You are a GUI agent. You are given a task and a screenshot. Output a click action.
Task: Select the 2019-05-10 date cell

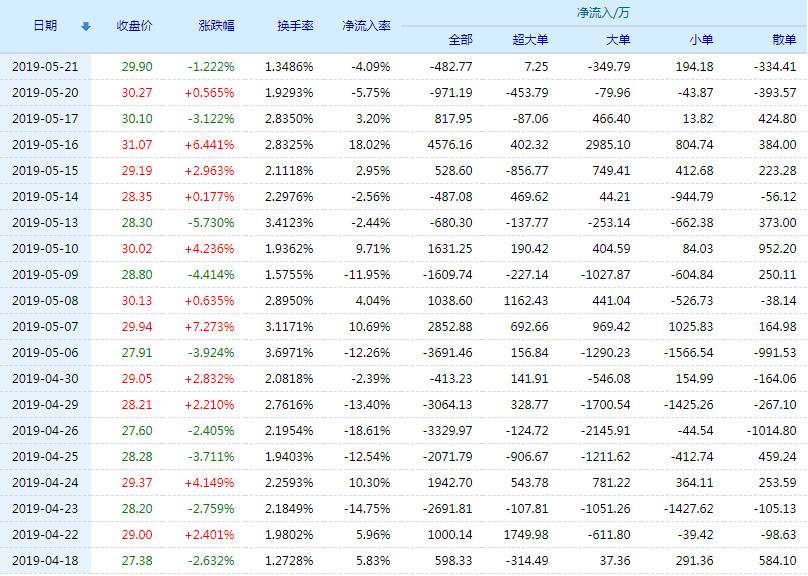[x=45, y=248]
